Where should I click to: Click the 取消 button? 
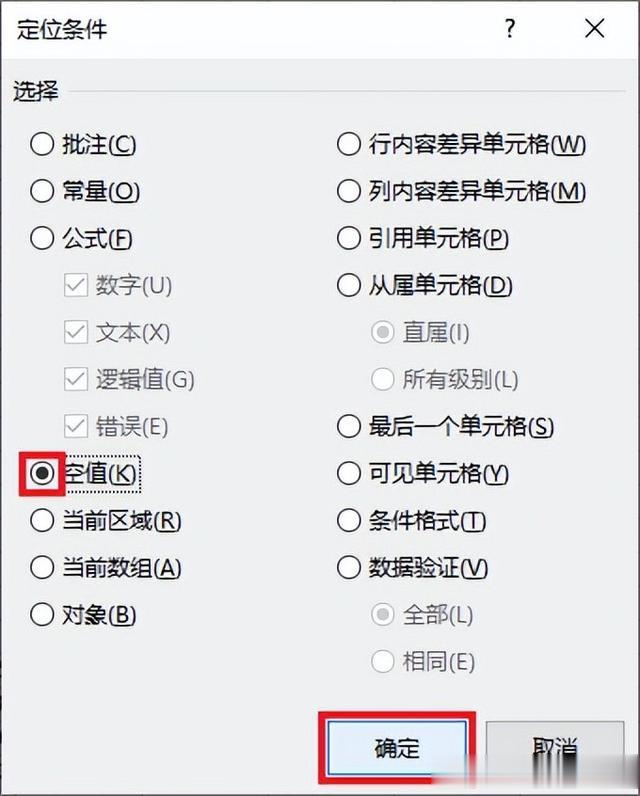point(555,748)
